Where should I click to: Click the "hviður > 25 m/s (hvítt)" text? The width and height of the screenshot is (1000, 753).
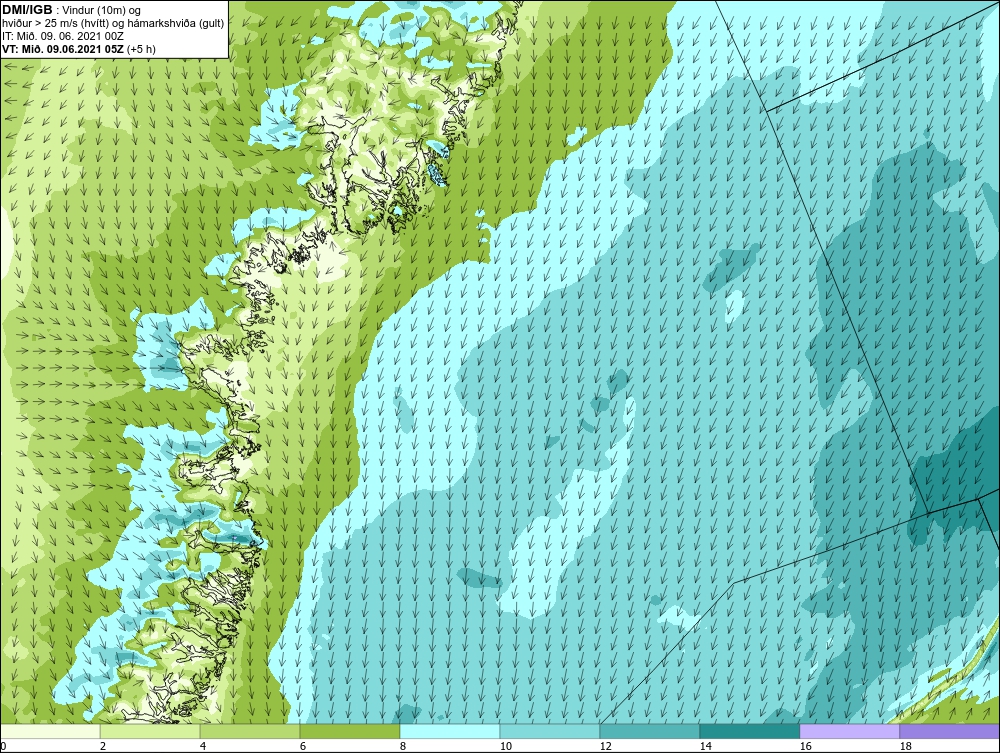click(54, 24)
